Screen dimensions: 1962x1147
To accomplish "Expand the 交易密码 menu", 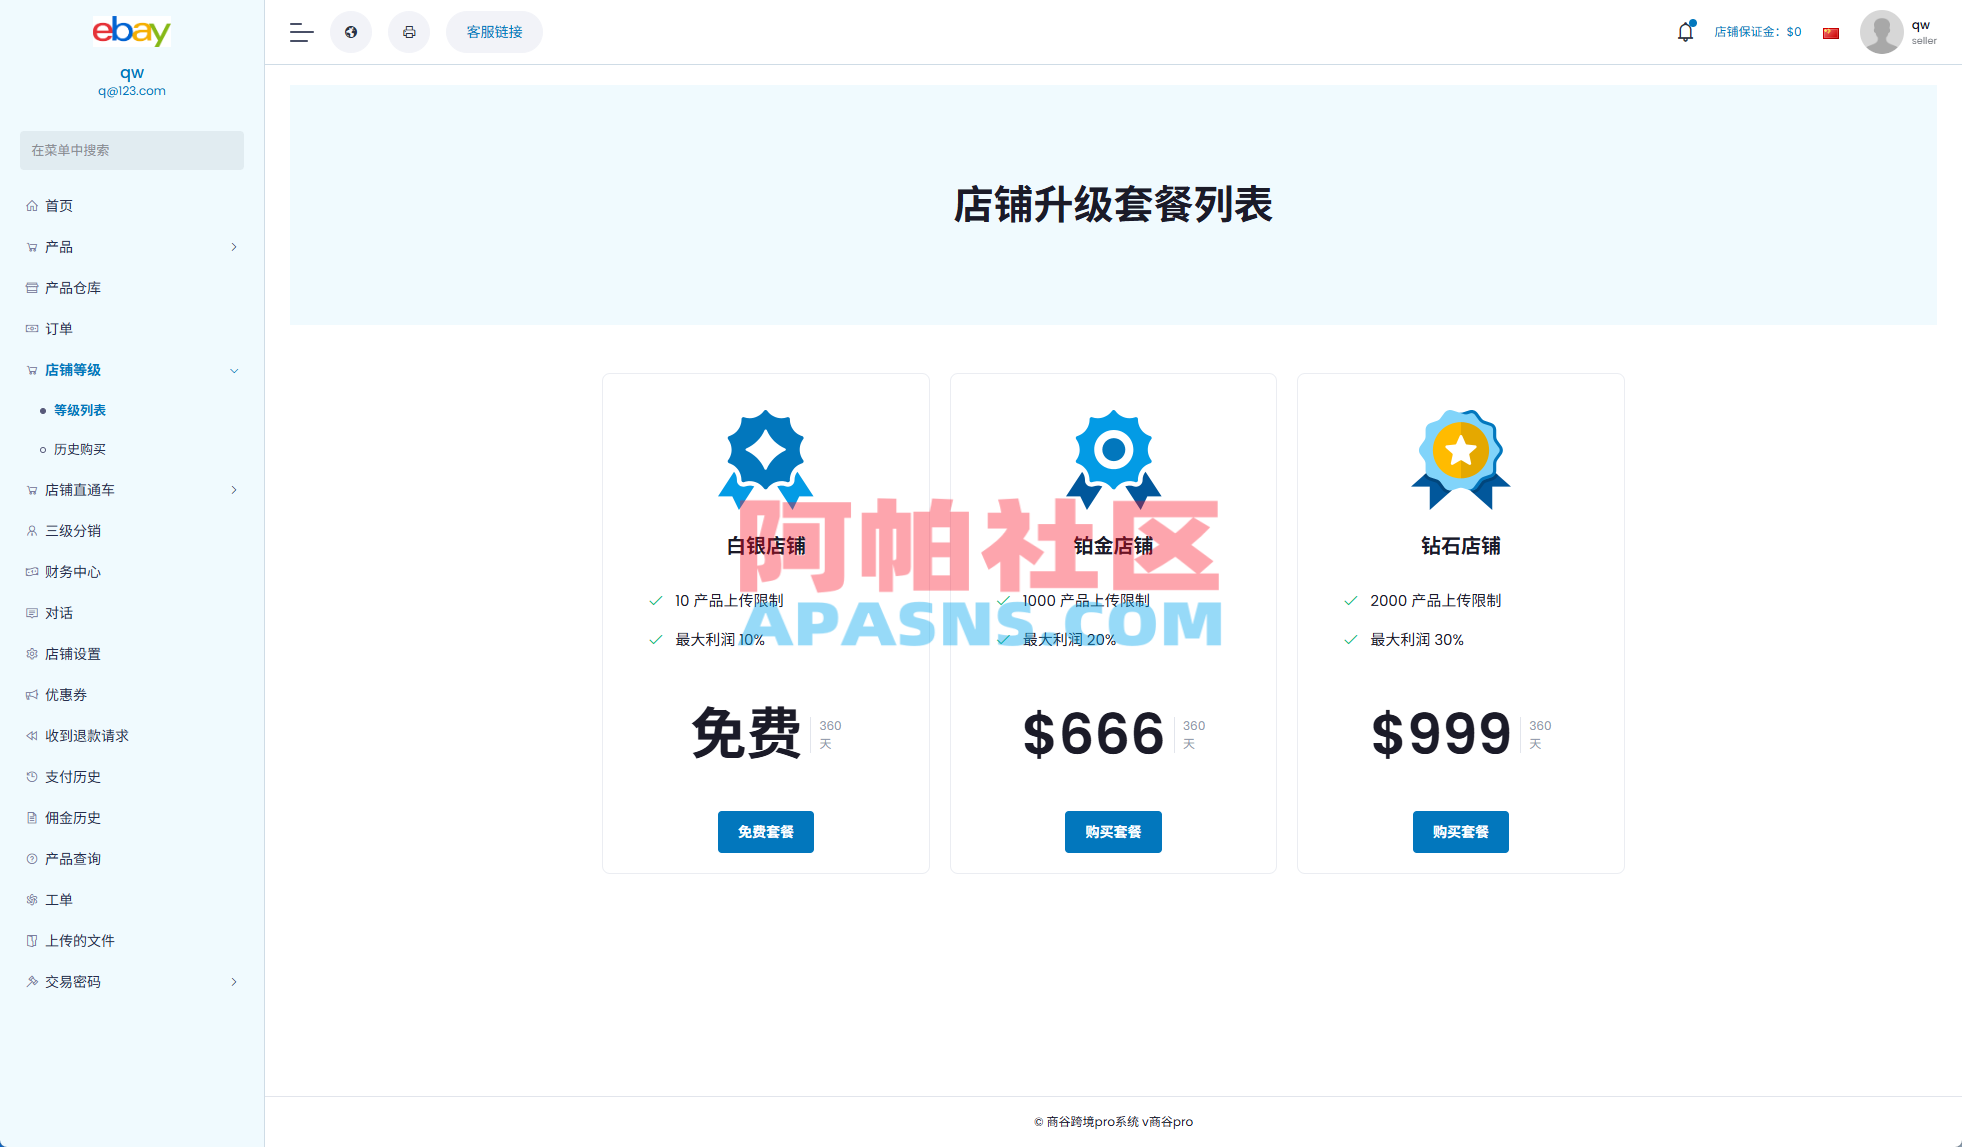I will (234, 981).
